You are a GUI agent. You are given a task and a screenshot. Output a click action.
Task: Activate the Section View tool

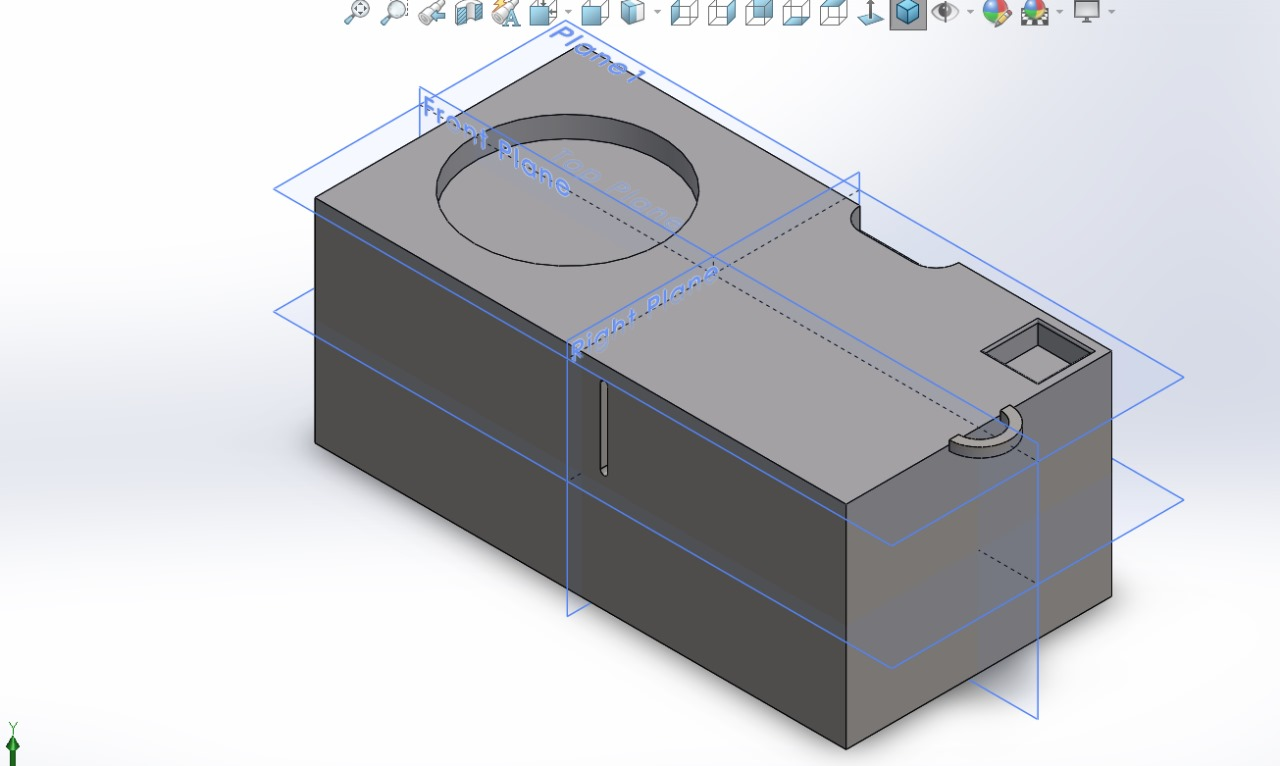pyautogui.click(x=466, y=13)
